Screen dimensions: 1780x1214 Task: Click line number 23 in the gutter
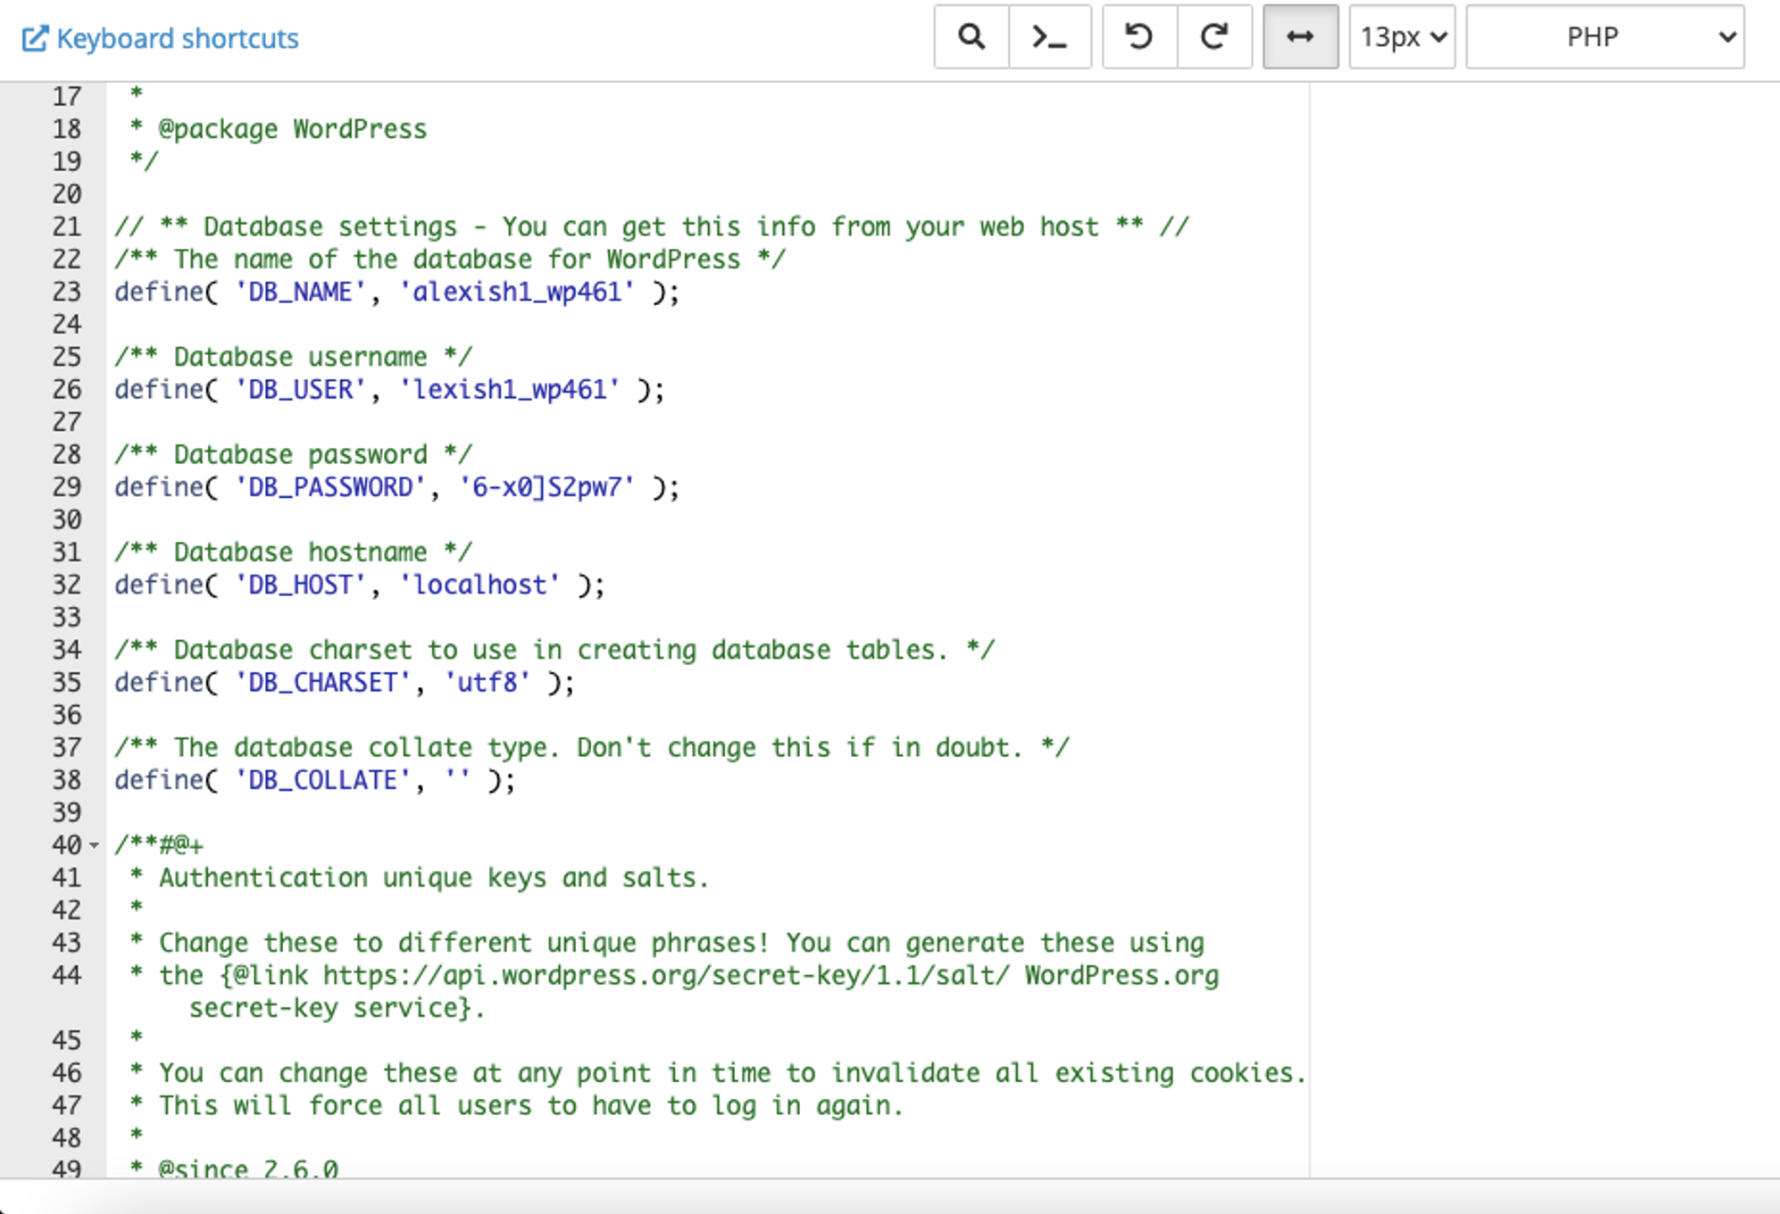(x=66, y=292)
